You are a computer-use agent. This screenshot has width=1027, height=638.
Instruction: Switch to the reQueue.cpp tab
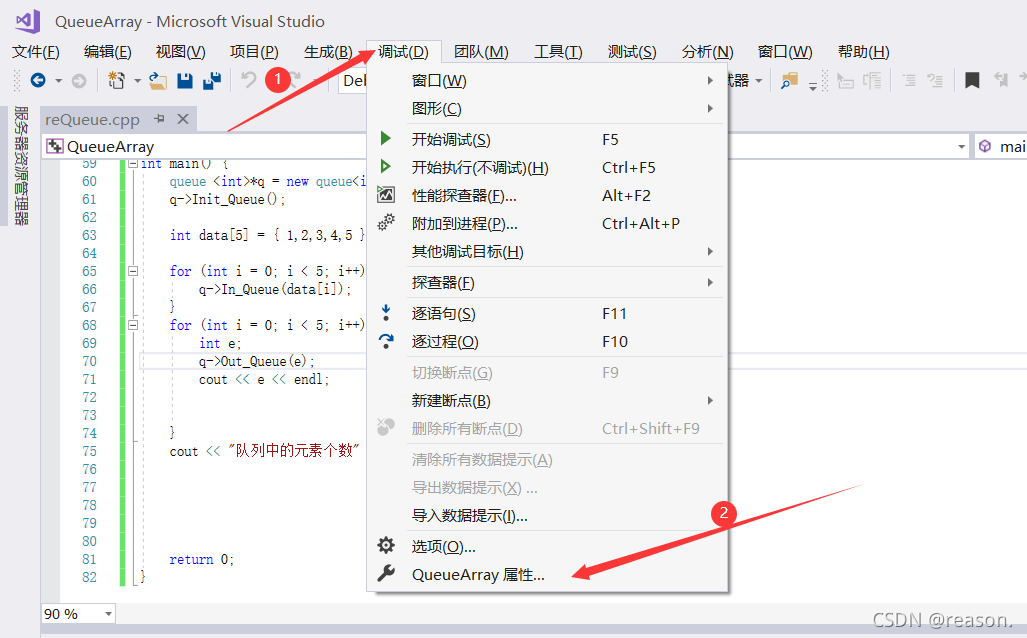click(93, 119)
